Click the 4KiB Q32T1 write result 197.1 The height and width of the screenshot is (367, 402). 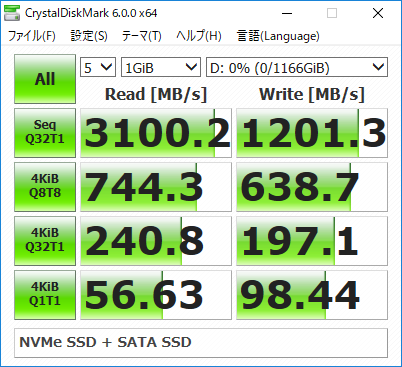tap(312, 241)
